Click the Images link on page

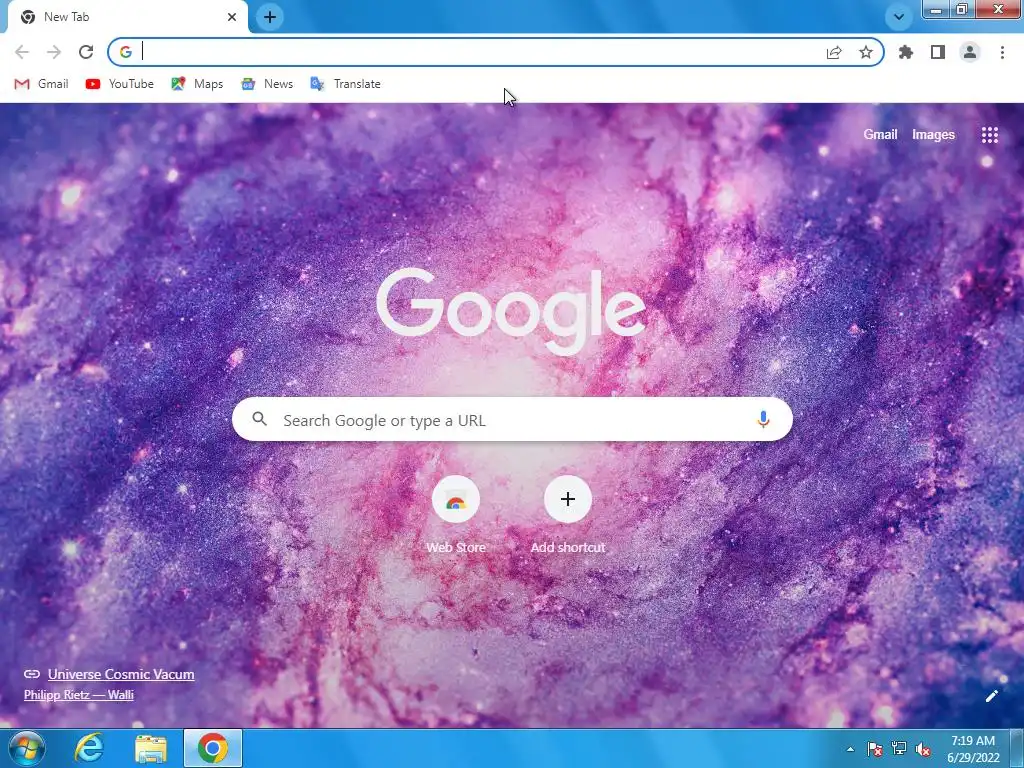(x=933, y=135)
